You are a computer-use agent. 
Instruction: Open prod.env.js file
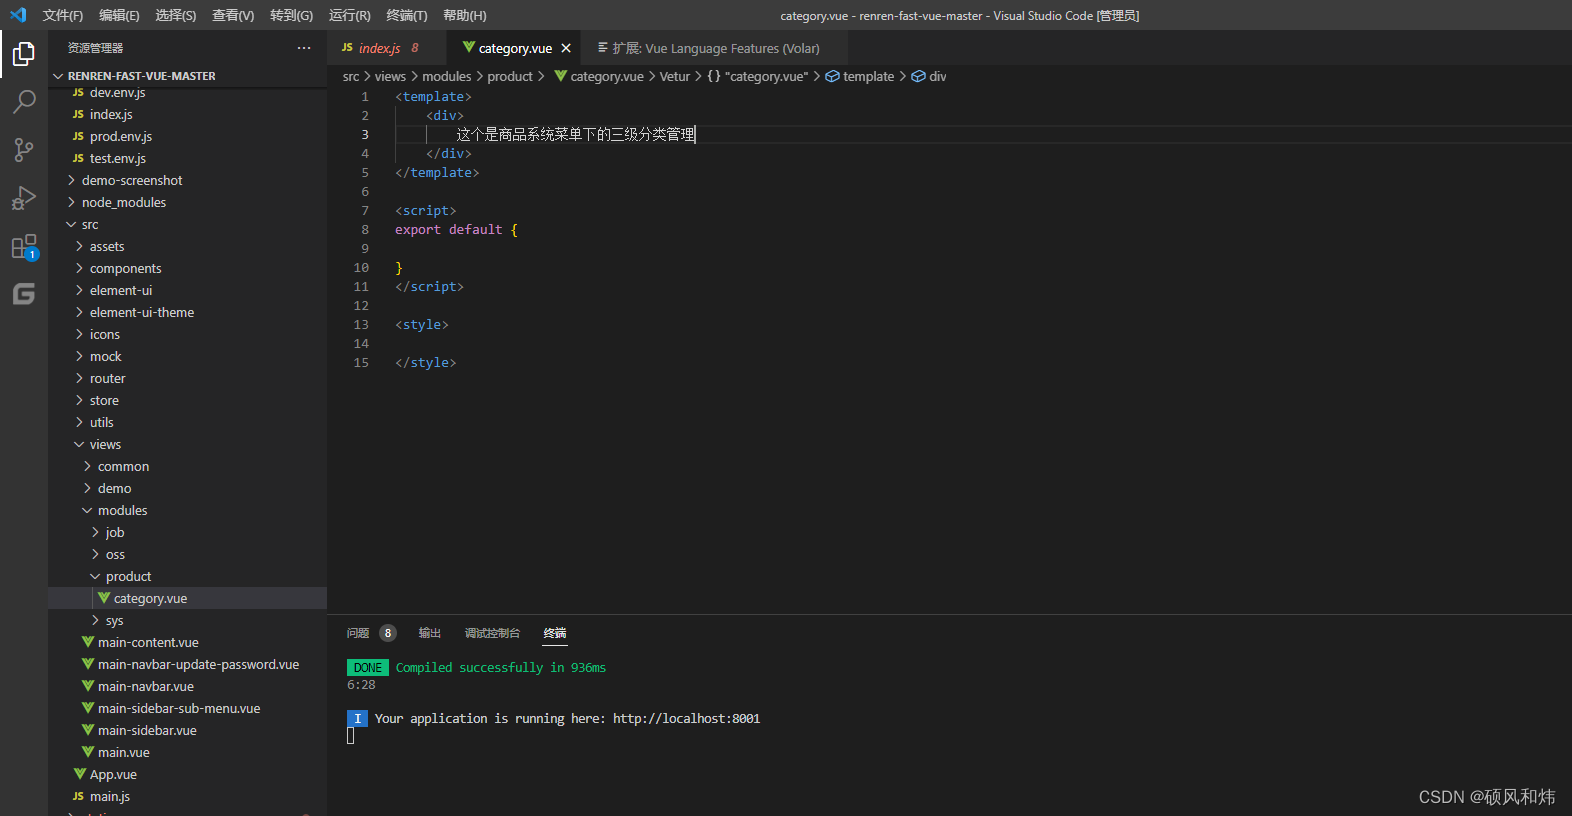(188, 136)
